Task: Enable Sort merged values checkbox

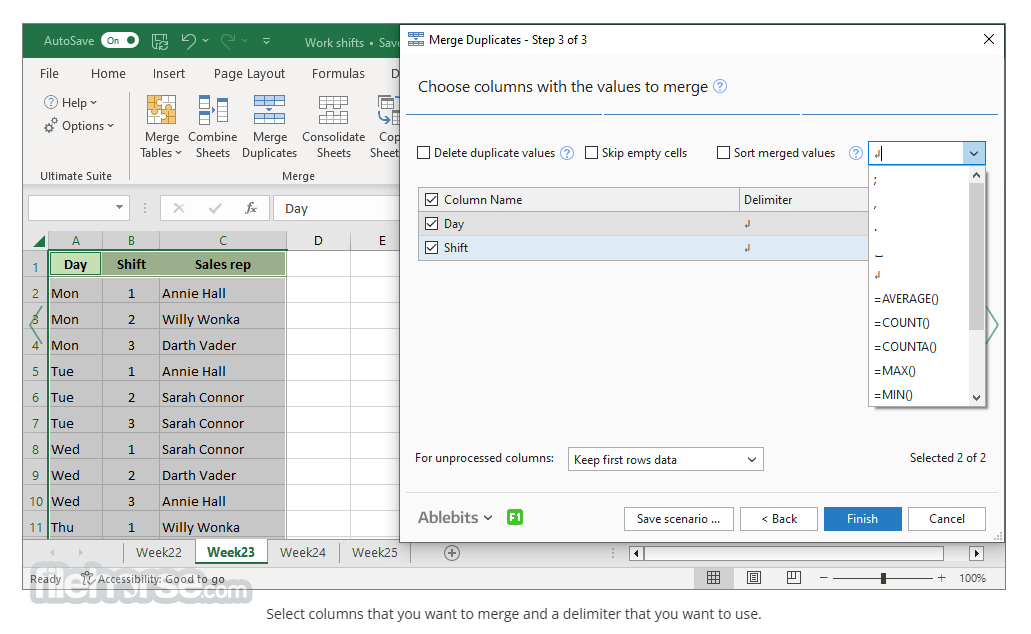Action: click(x=723, y=153)
